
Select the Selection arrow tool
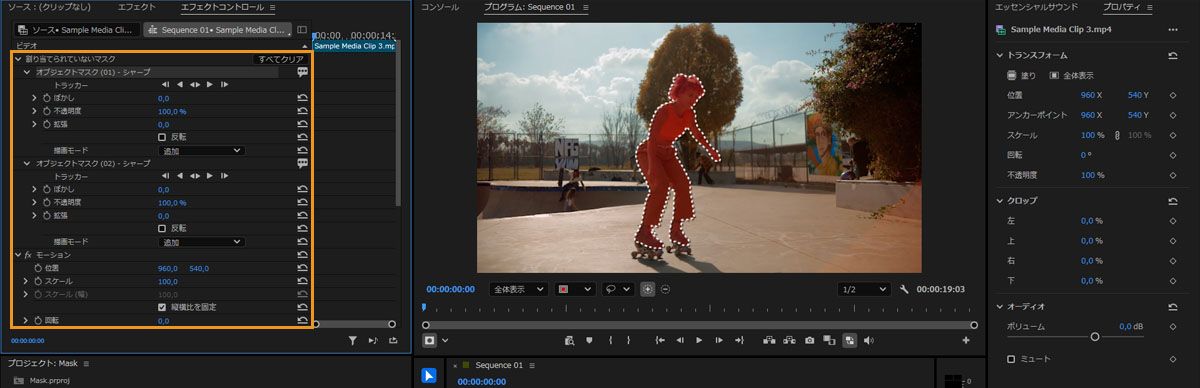coord(428,375)
